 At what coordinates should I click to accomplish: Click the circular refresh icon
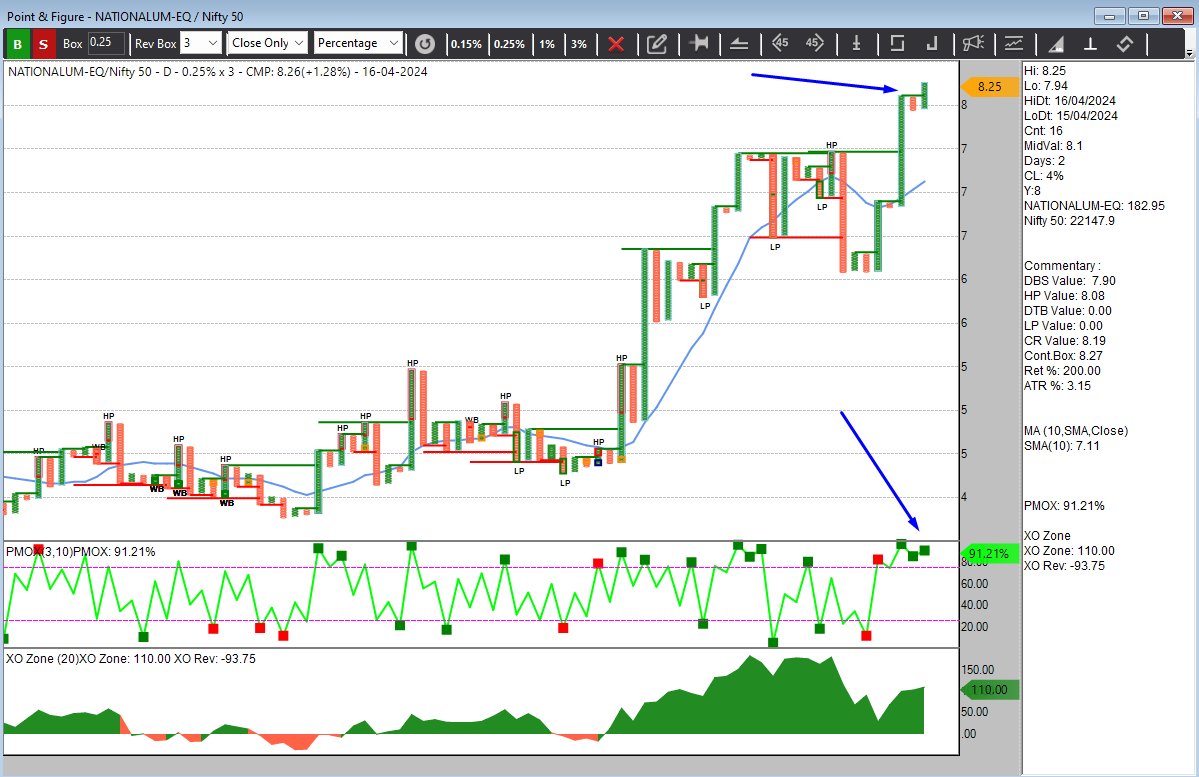pos(425,44)
